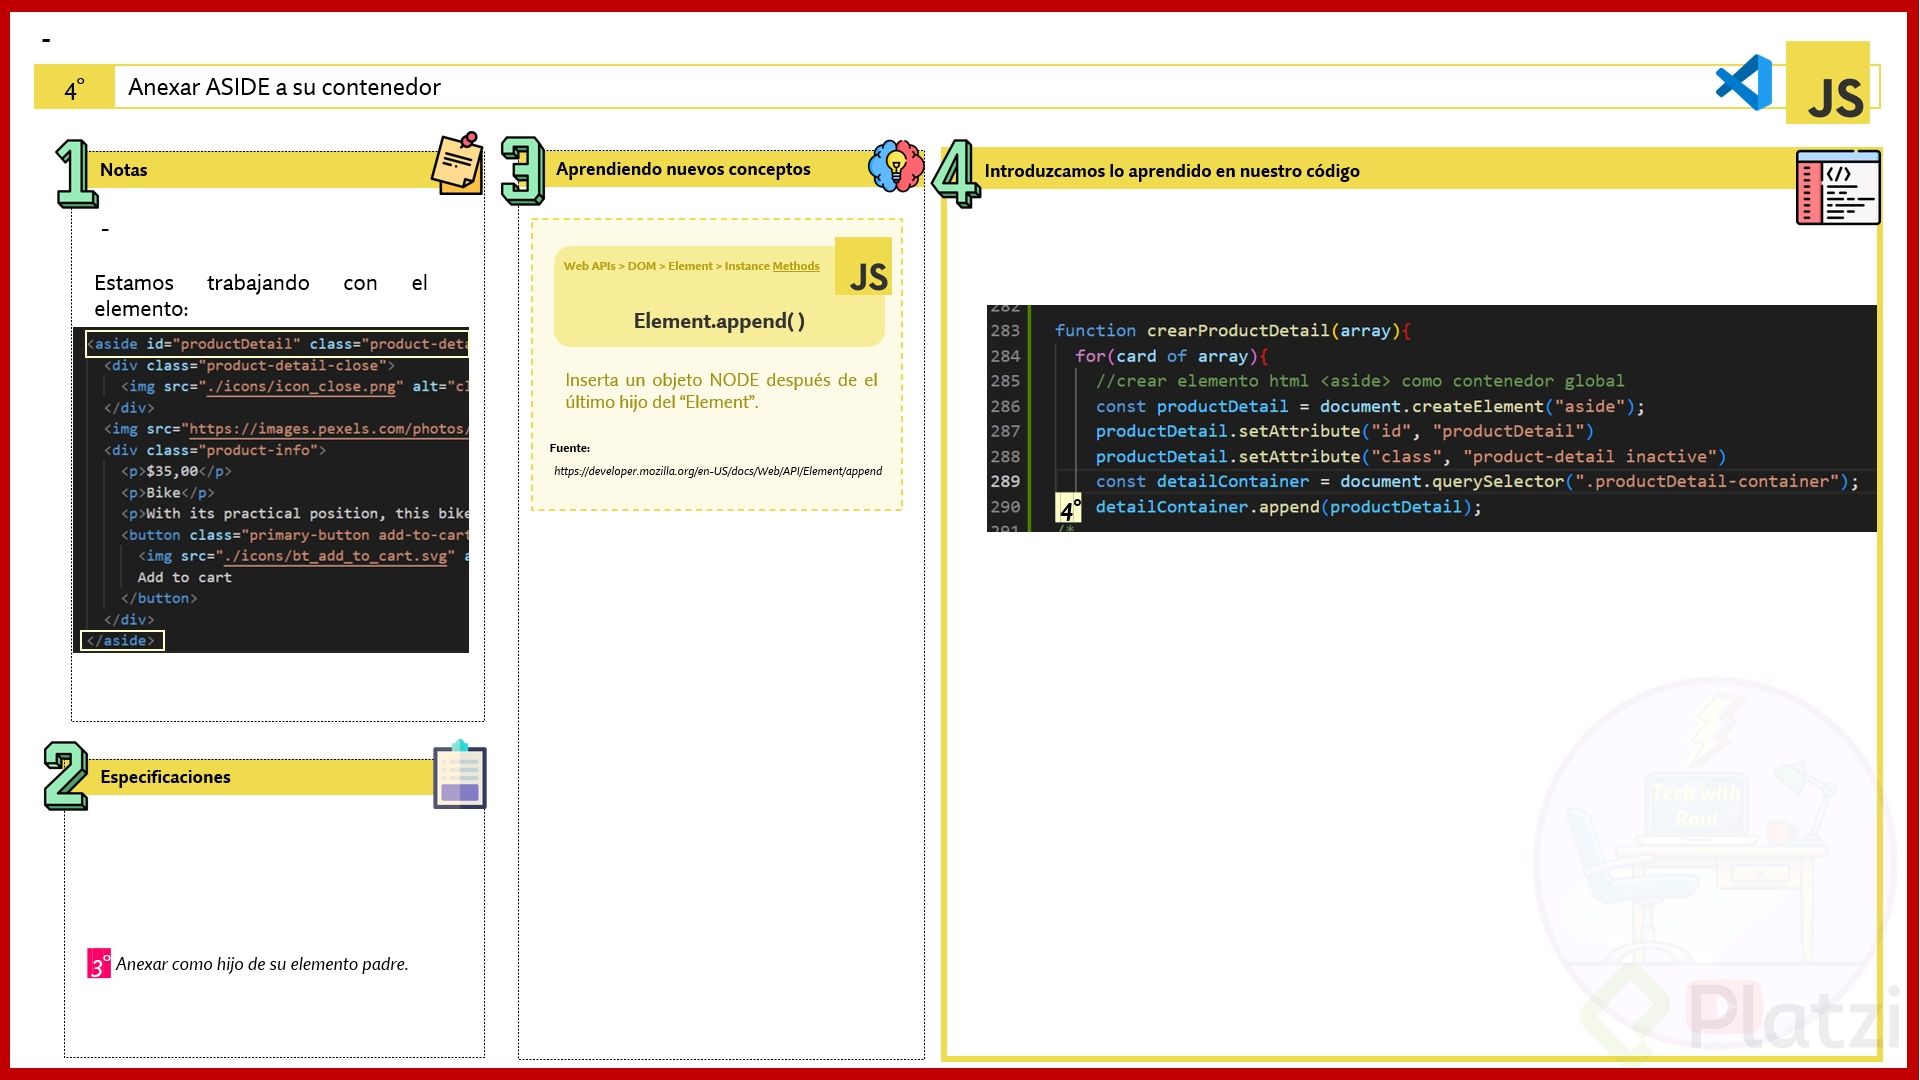This screenshot has height=1080, width=1920.
Task: Click the <p>$35,00</p> code line
Action: click(x=176, y=471)
